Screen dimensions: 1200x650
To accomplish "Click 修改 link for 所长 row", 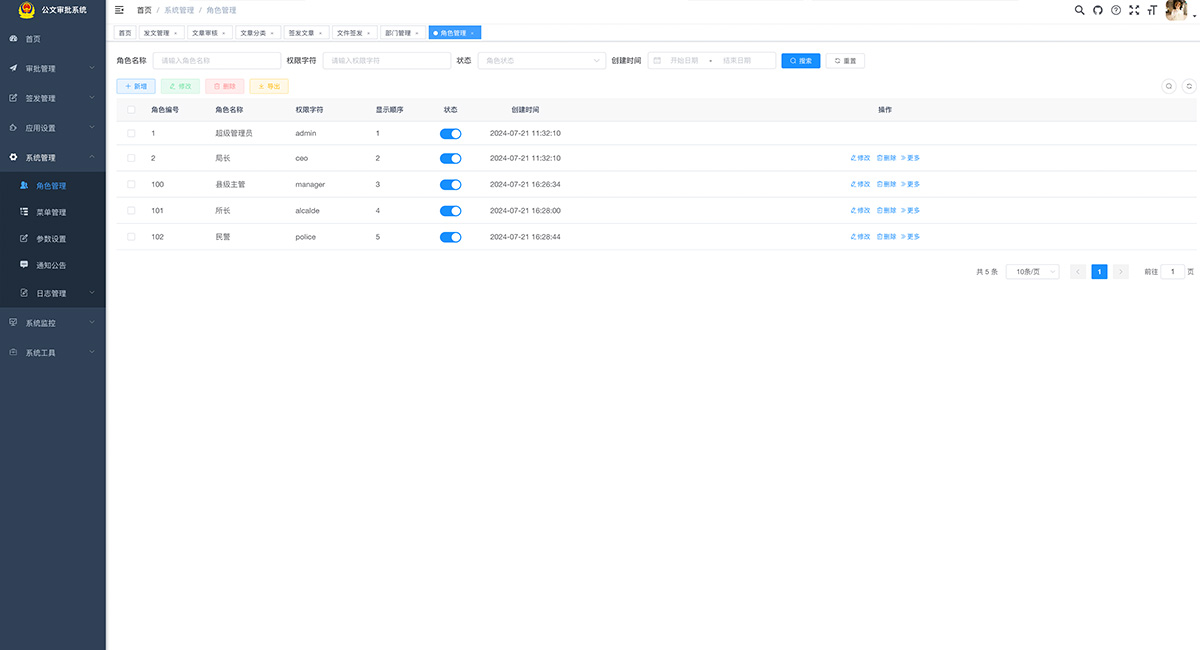I will (860, 211).
